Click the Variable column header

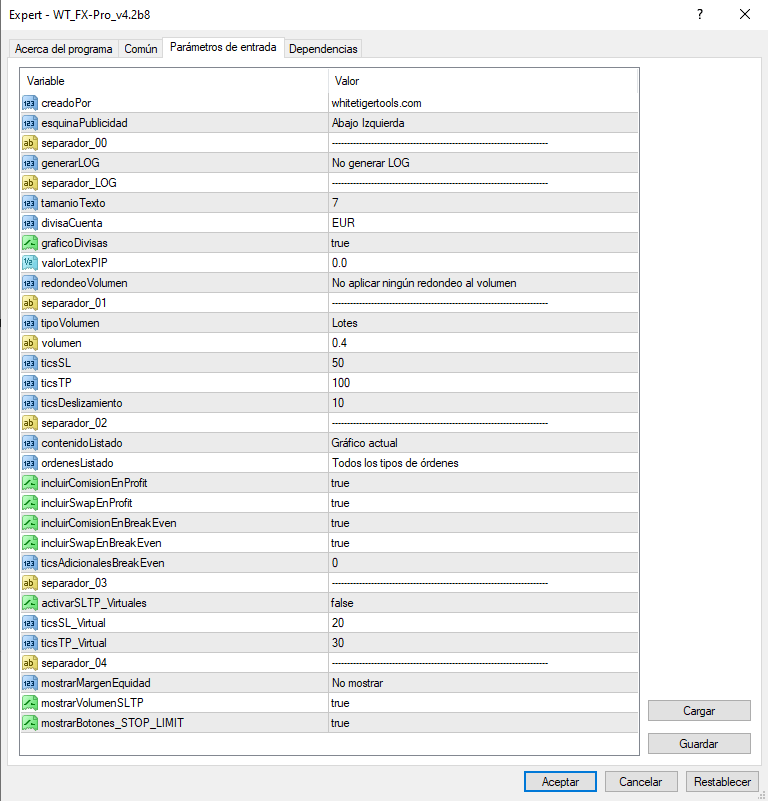(x=174, y=81)
